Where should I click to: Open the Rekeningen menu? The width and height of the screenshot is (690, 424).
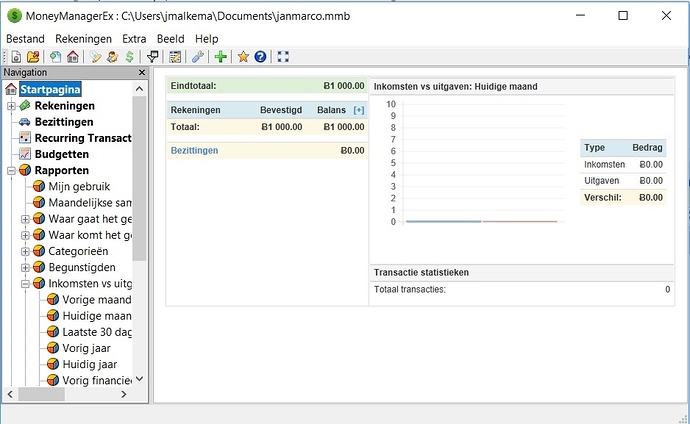tap(83, 39)
